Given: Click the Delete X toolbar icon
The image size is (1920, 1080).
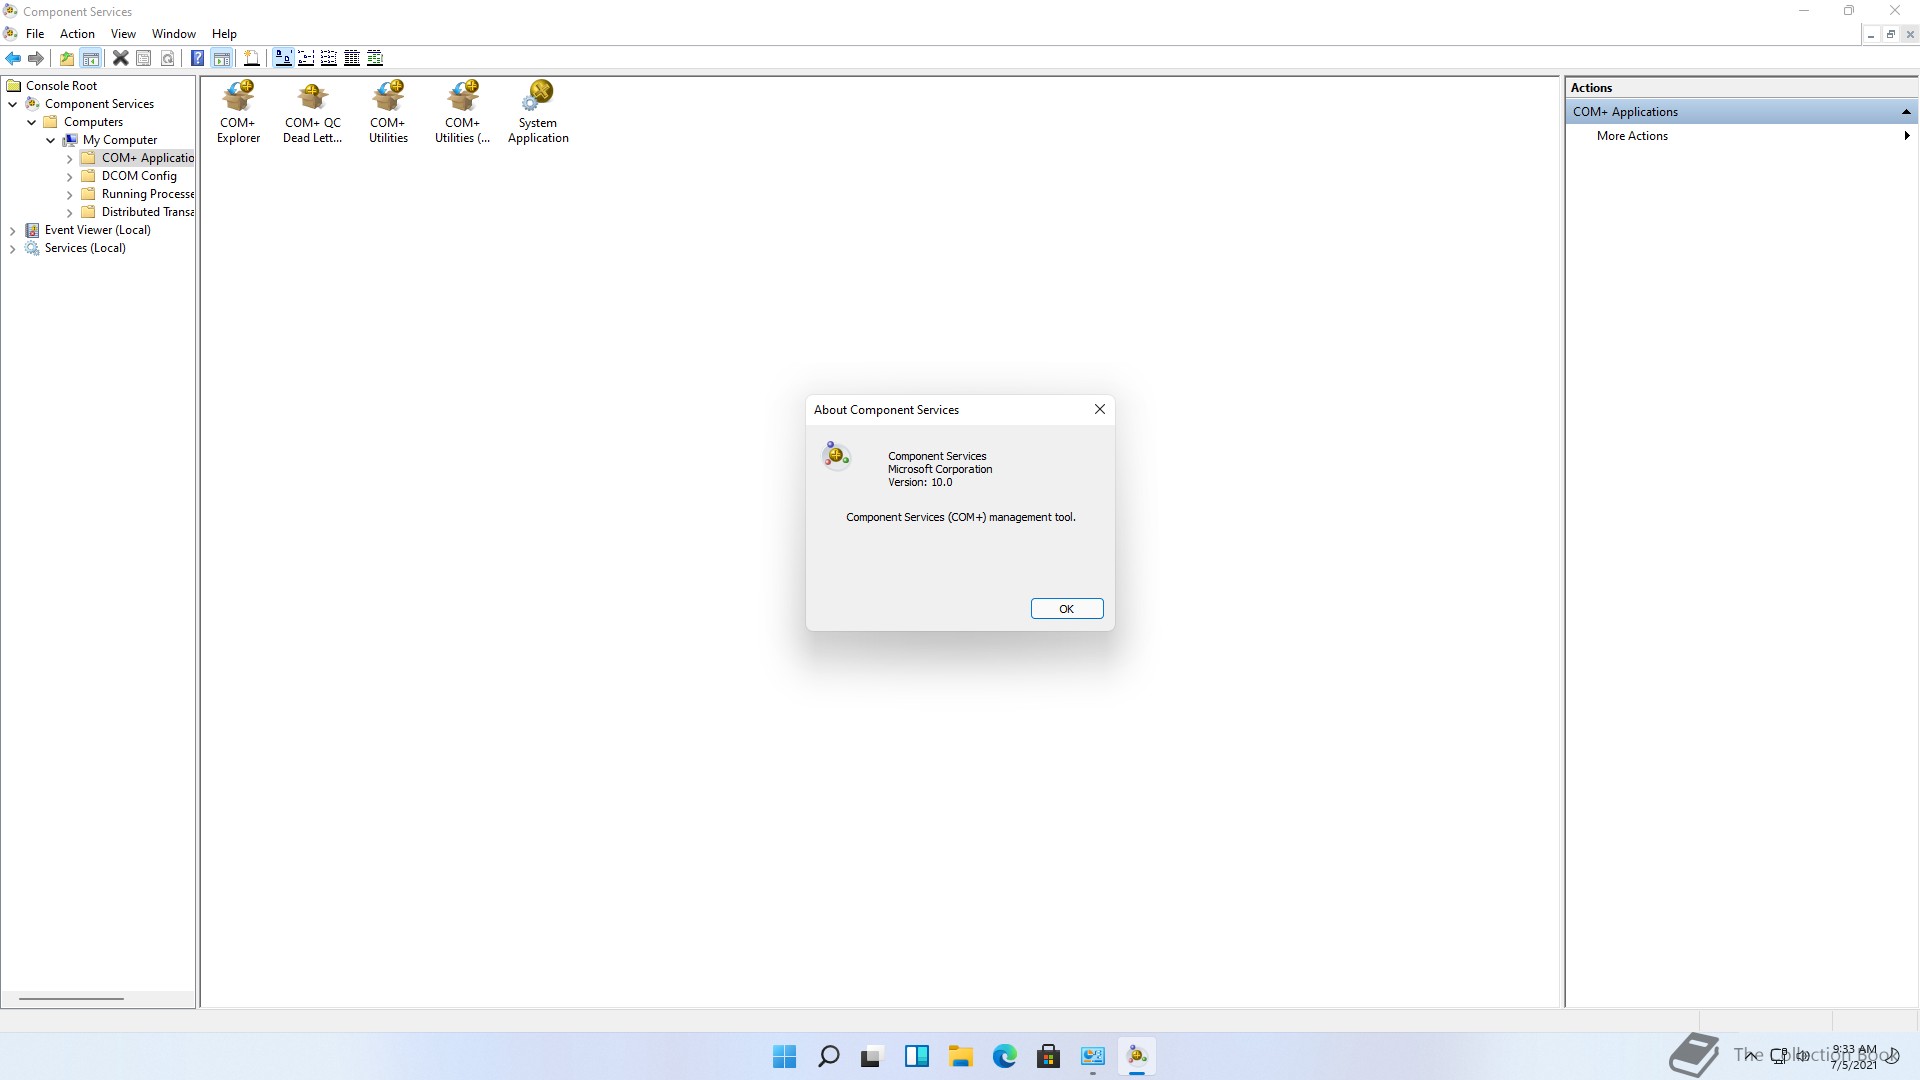Looking at the screenshot, I should tap(120, 58).
